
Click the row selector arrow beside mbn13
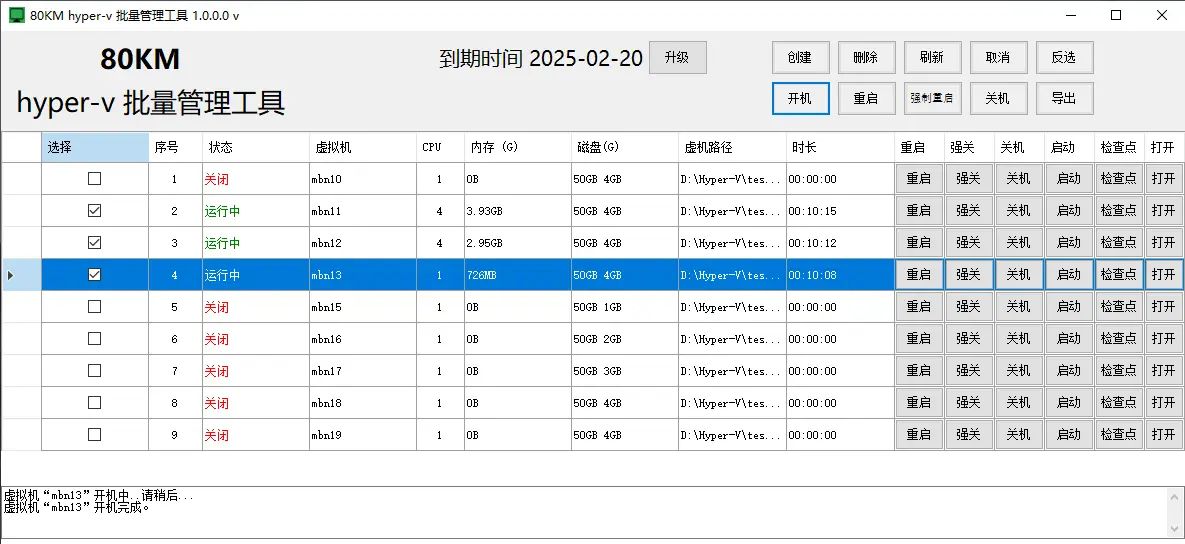(x=10, y=275)
